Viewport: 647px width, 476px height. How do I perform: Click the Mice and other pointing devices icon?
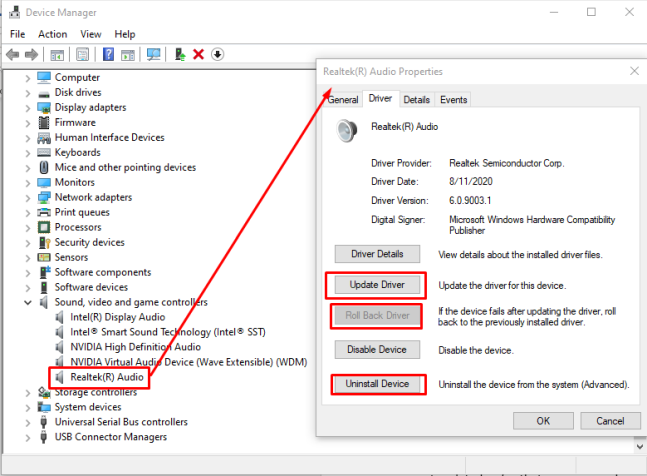pyautogui.click(x=44, y=167)
